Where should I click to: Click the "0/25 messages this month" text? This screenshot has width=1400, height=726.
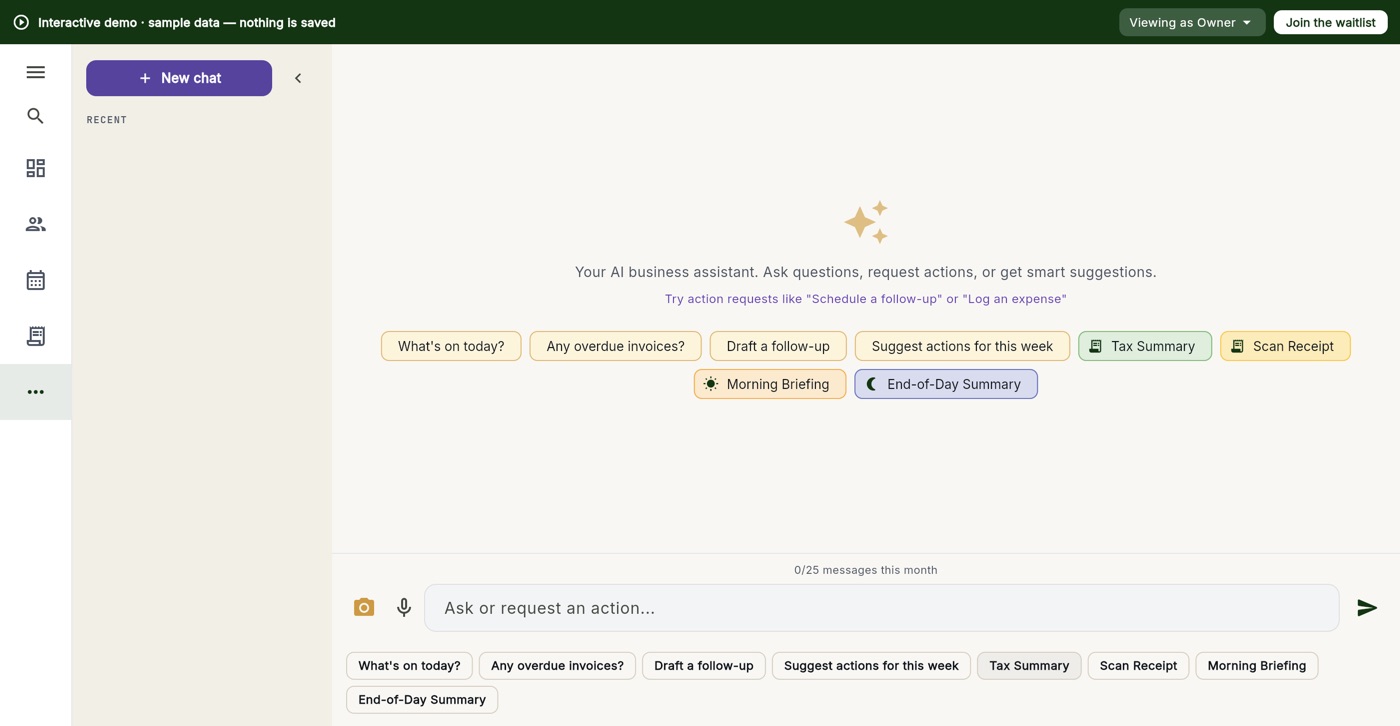tap(866, 570)
